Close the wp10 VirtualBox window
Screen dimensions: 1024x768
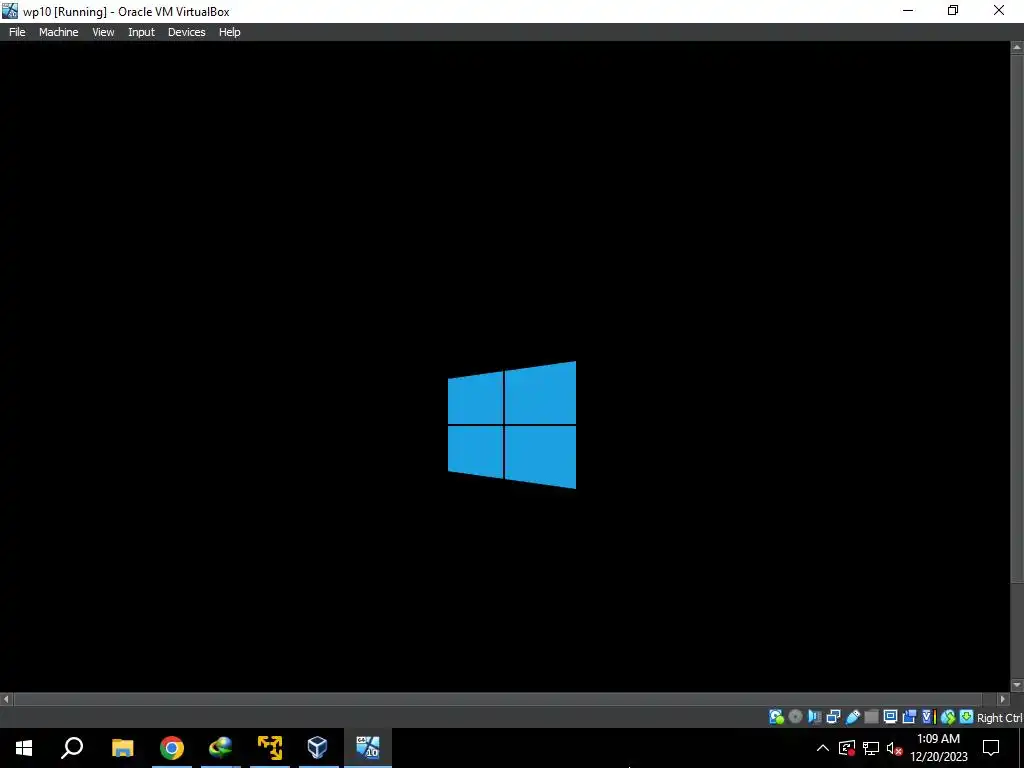tap(999, 10)
